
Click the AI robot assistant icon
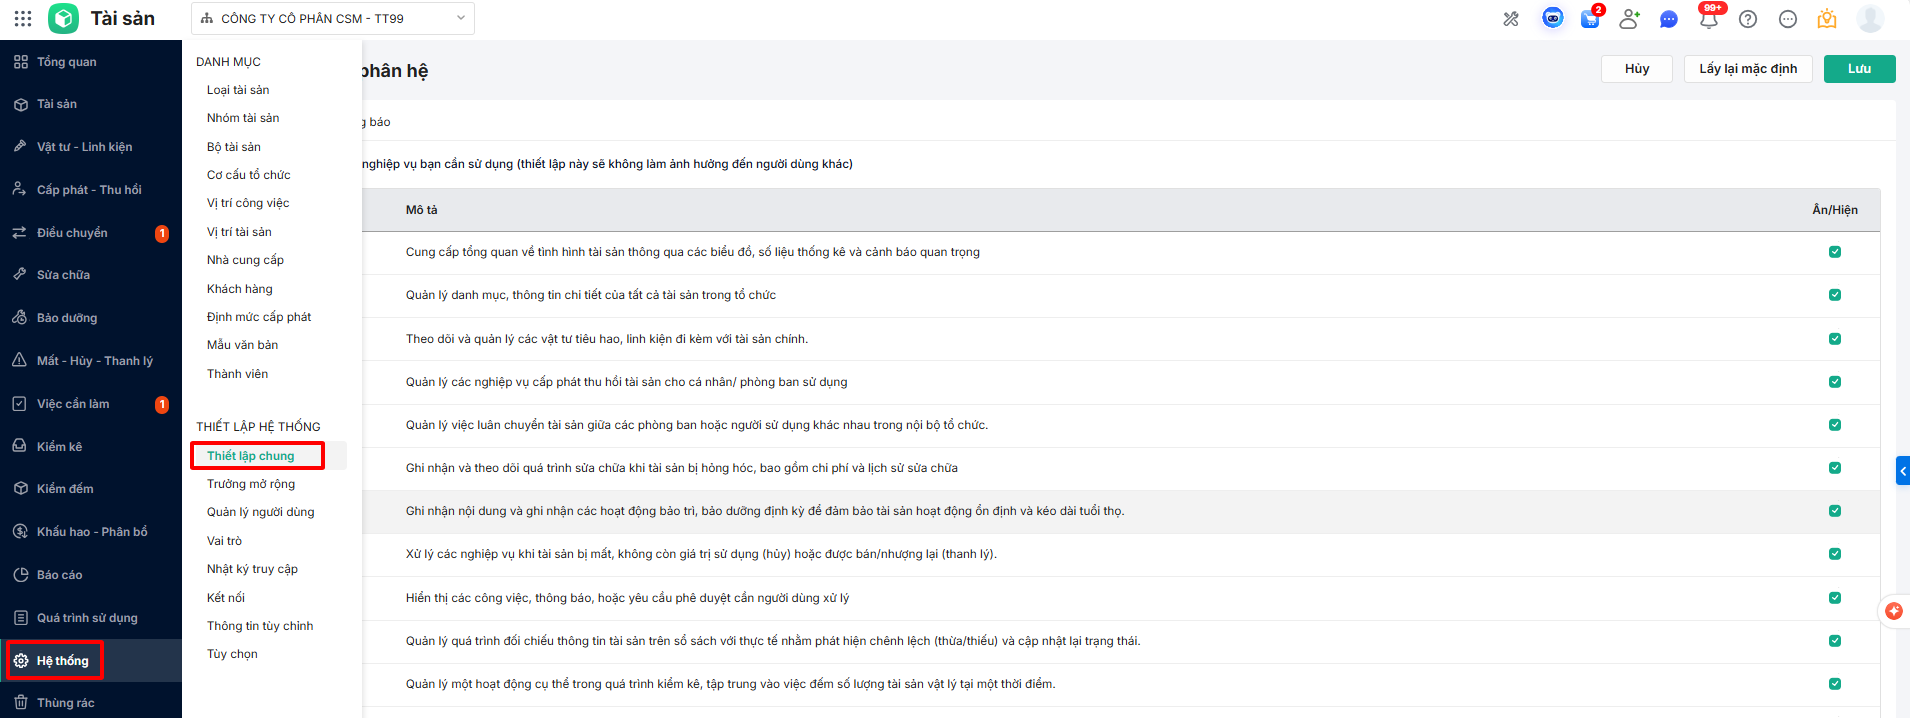(x=1552, y=18)
